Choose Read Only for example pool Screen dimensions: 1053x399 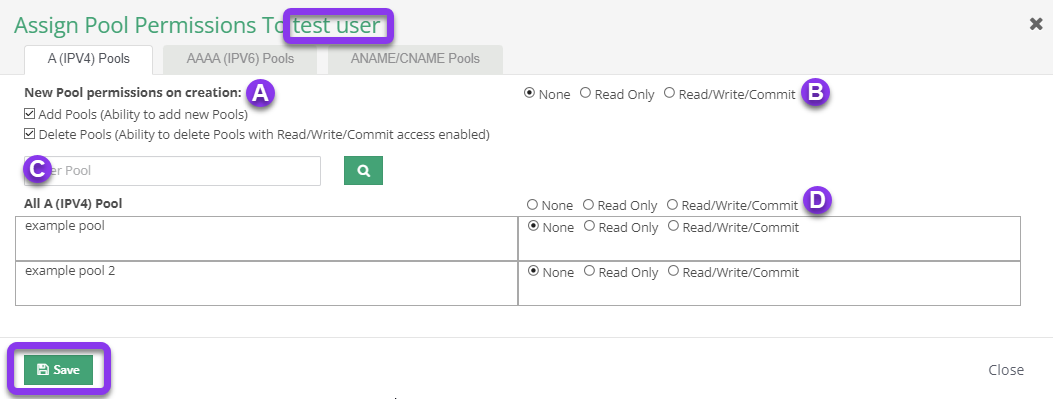tap(590, 226)
